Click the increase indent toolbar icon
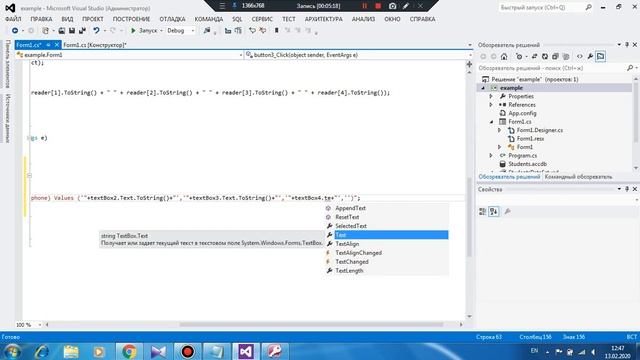The height and width of the screenshot is (360, 640). tap(238, 31)
